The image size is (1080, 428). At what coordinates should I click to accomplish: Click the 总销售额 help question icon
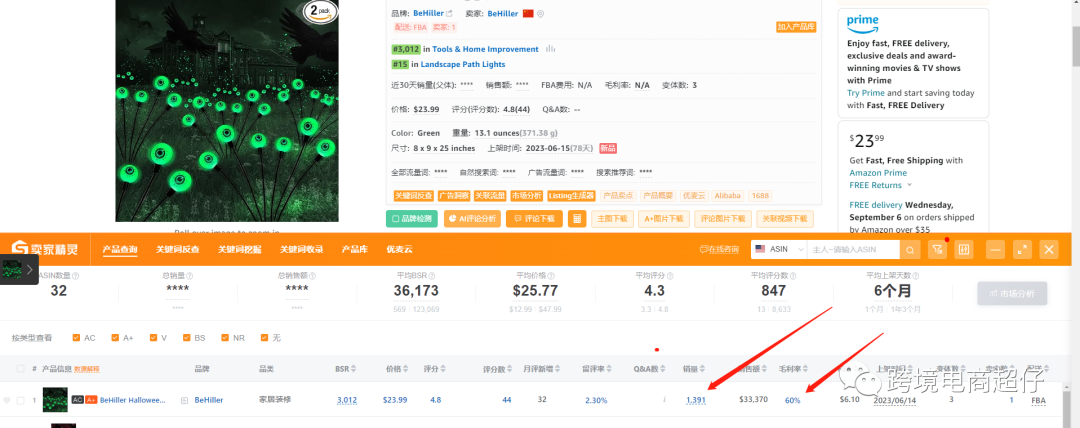point(314,276)
